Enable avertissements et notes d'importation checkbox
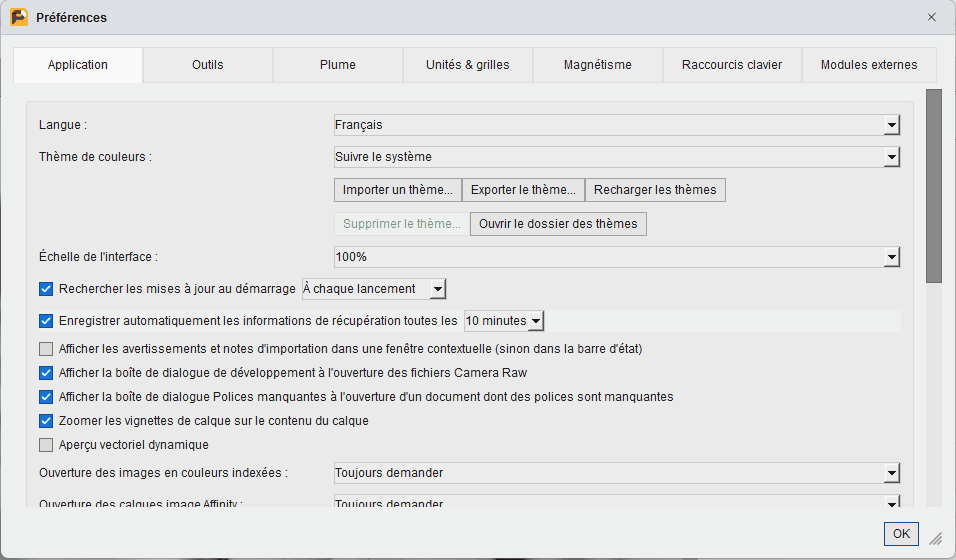Image resolution: width=956 pixels, height=560 pixels. [x=46, y=349]
